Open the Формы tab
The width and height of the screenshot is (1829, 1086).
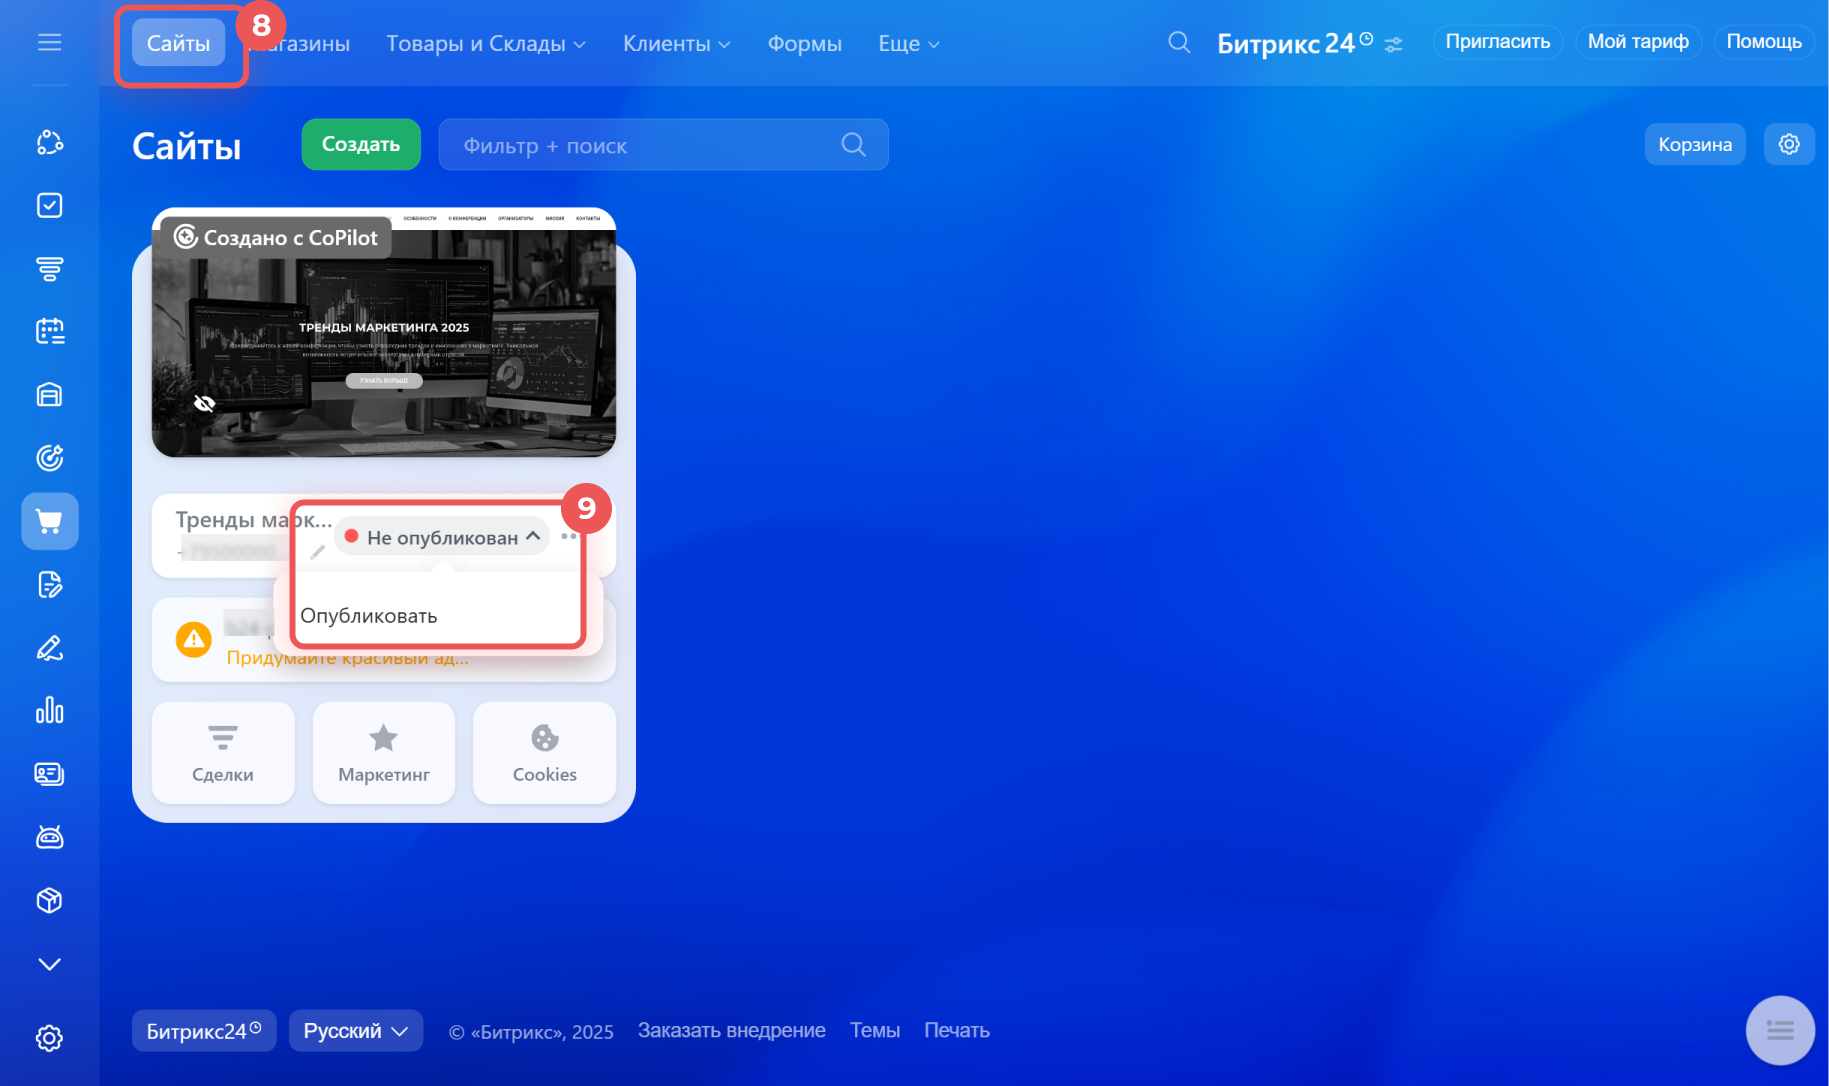[804, 44]
